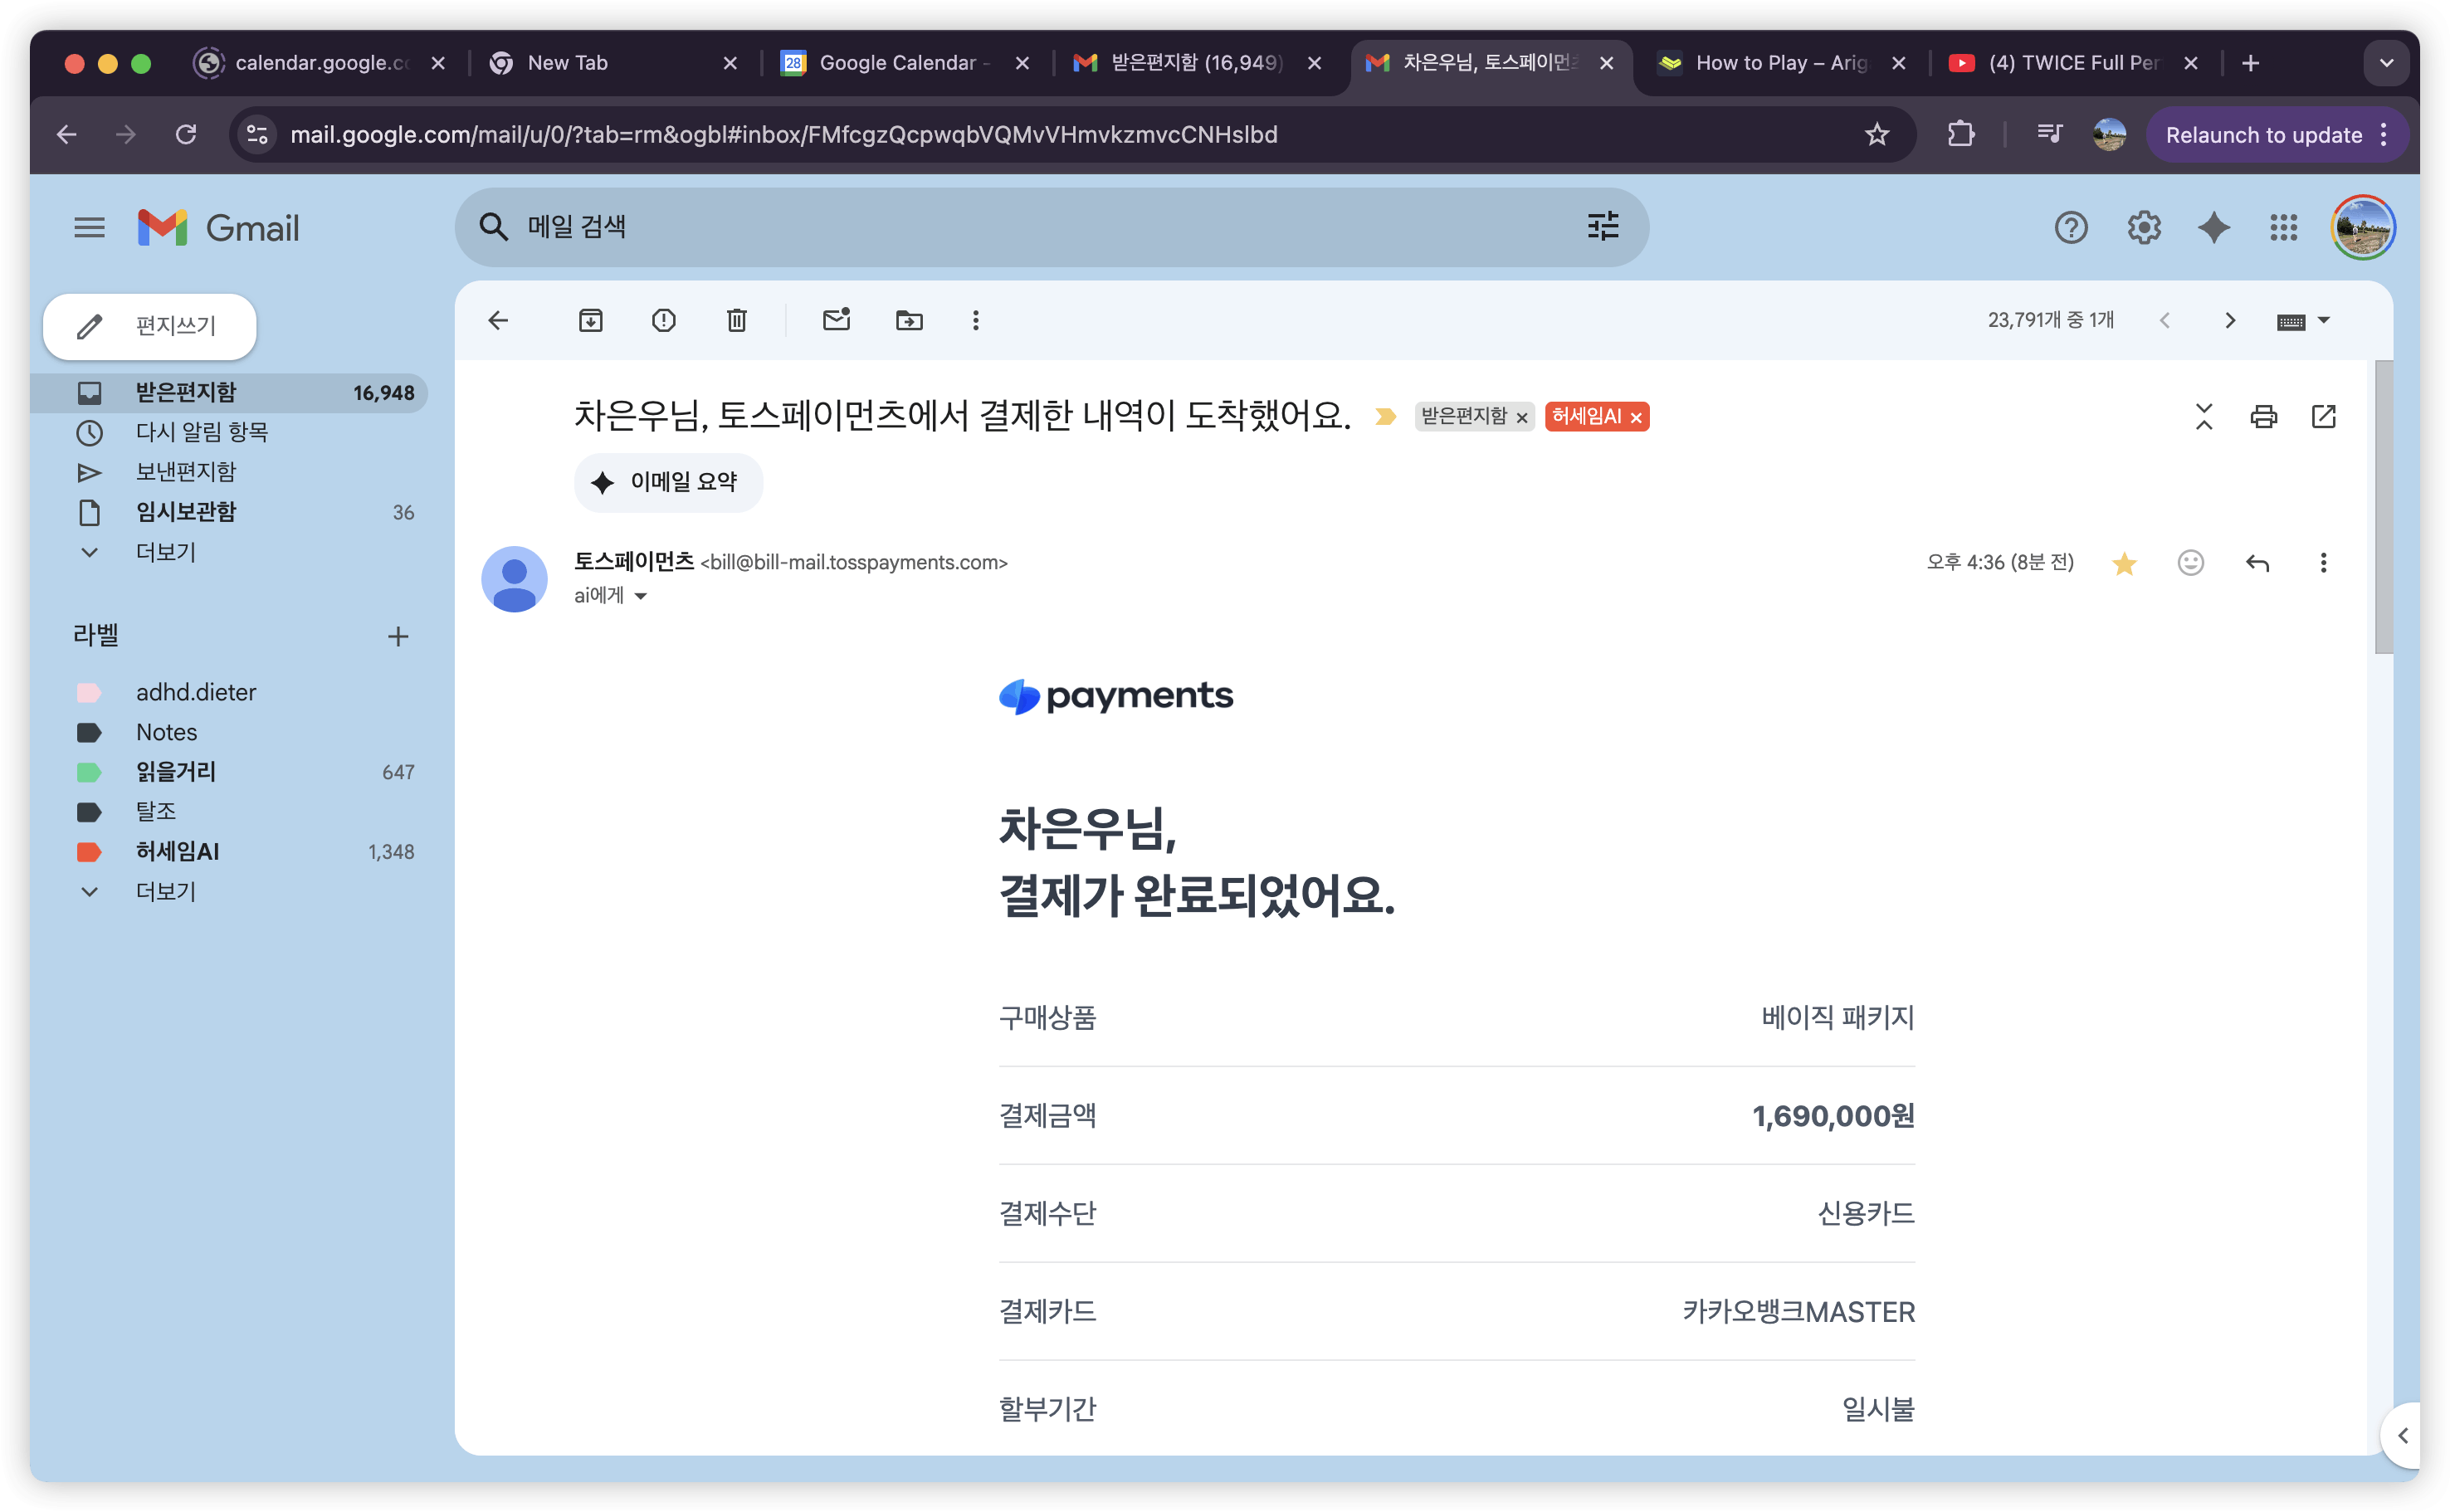Report spam using the exclamation icon
This screenshot has width=2450, height=1512.
(663, 320)
